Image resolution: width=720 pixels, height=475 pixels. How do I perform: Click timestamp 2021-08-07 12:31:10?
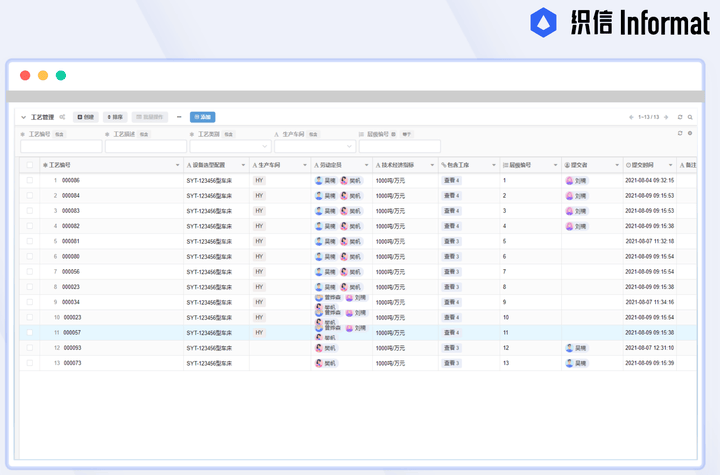(x=649, y=348)
